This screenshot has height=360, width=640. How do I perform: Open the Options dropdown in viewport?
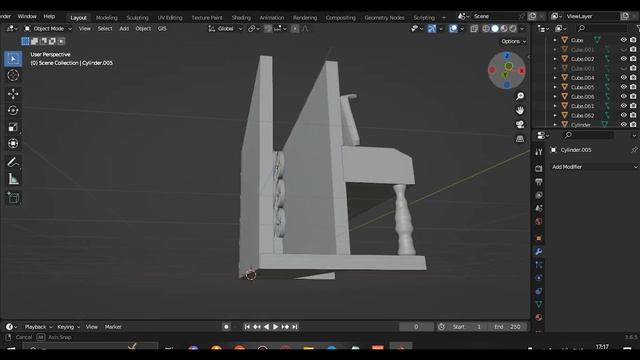(x=513, y=41)
